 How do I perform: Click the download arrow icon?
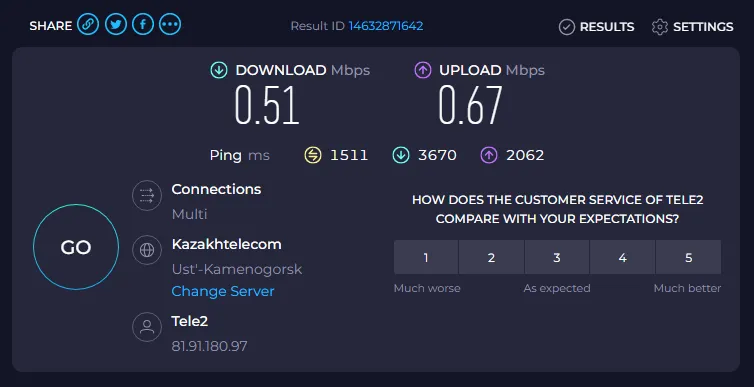click(x=219, y=71)
